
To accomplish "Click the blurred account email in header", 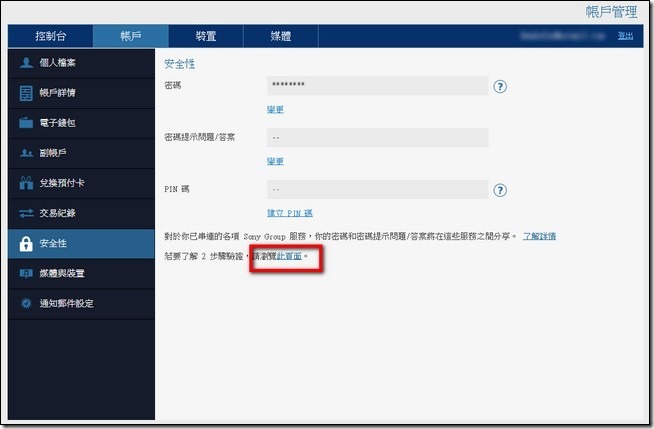I will 563,36.
